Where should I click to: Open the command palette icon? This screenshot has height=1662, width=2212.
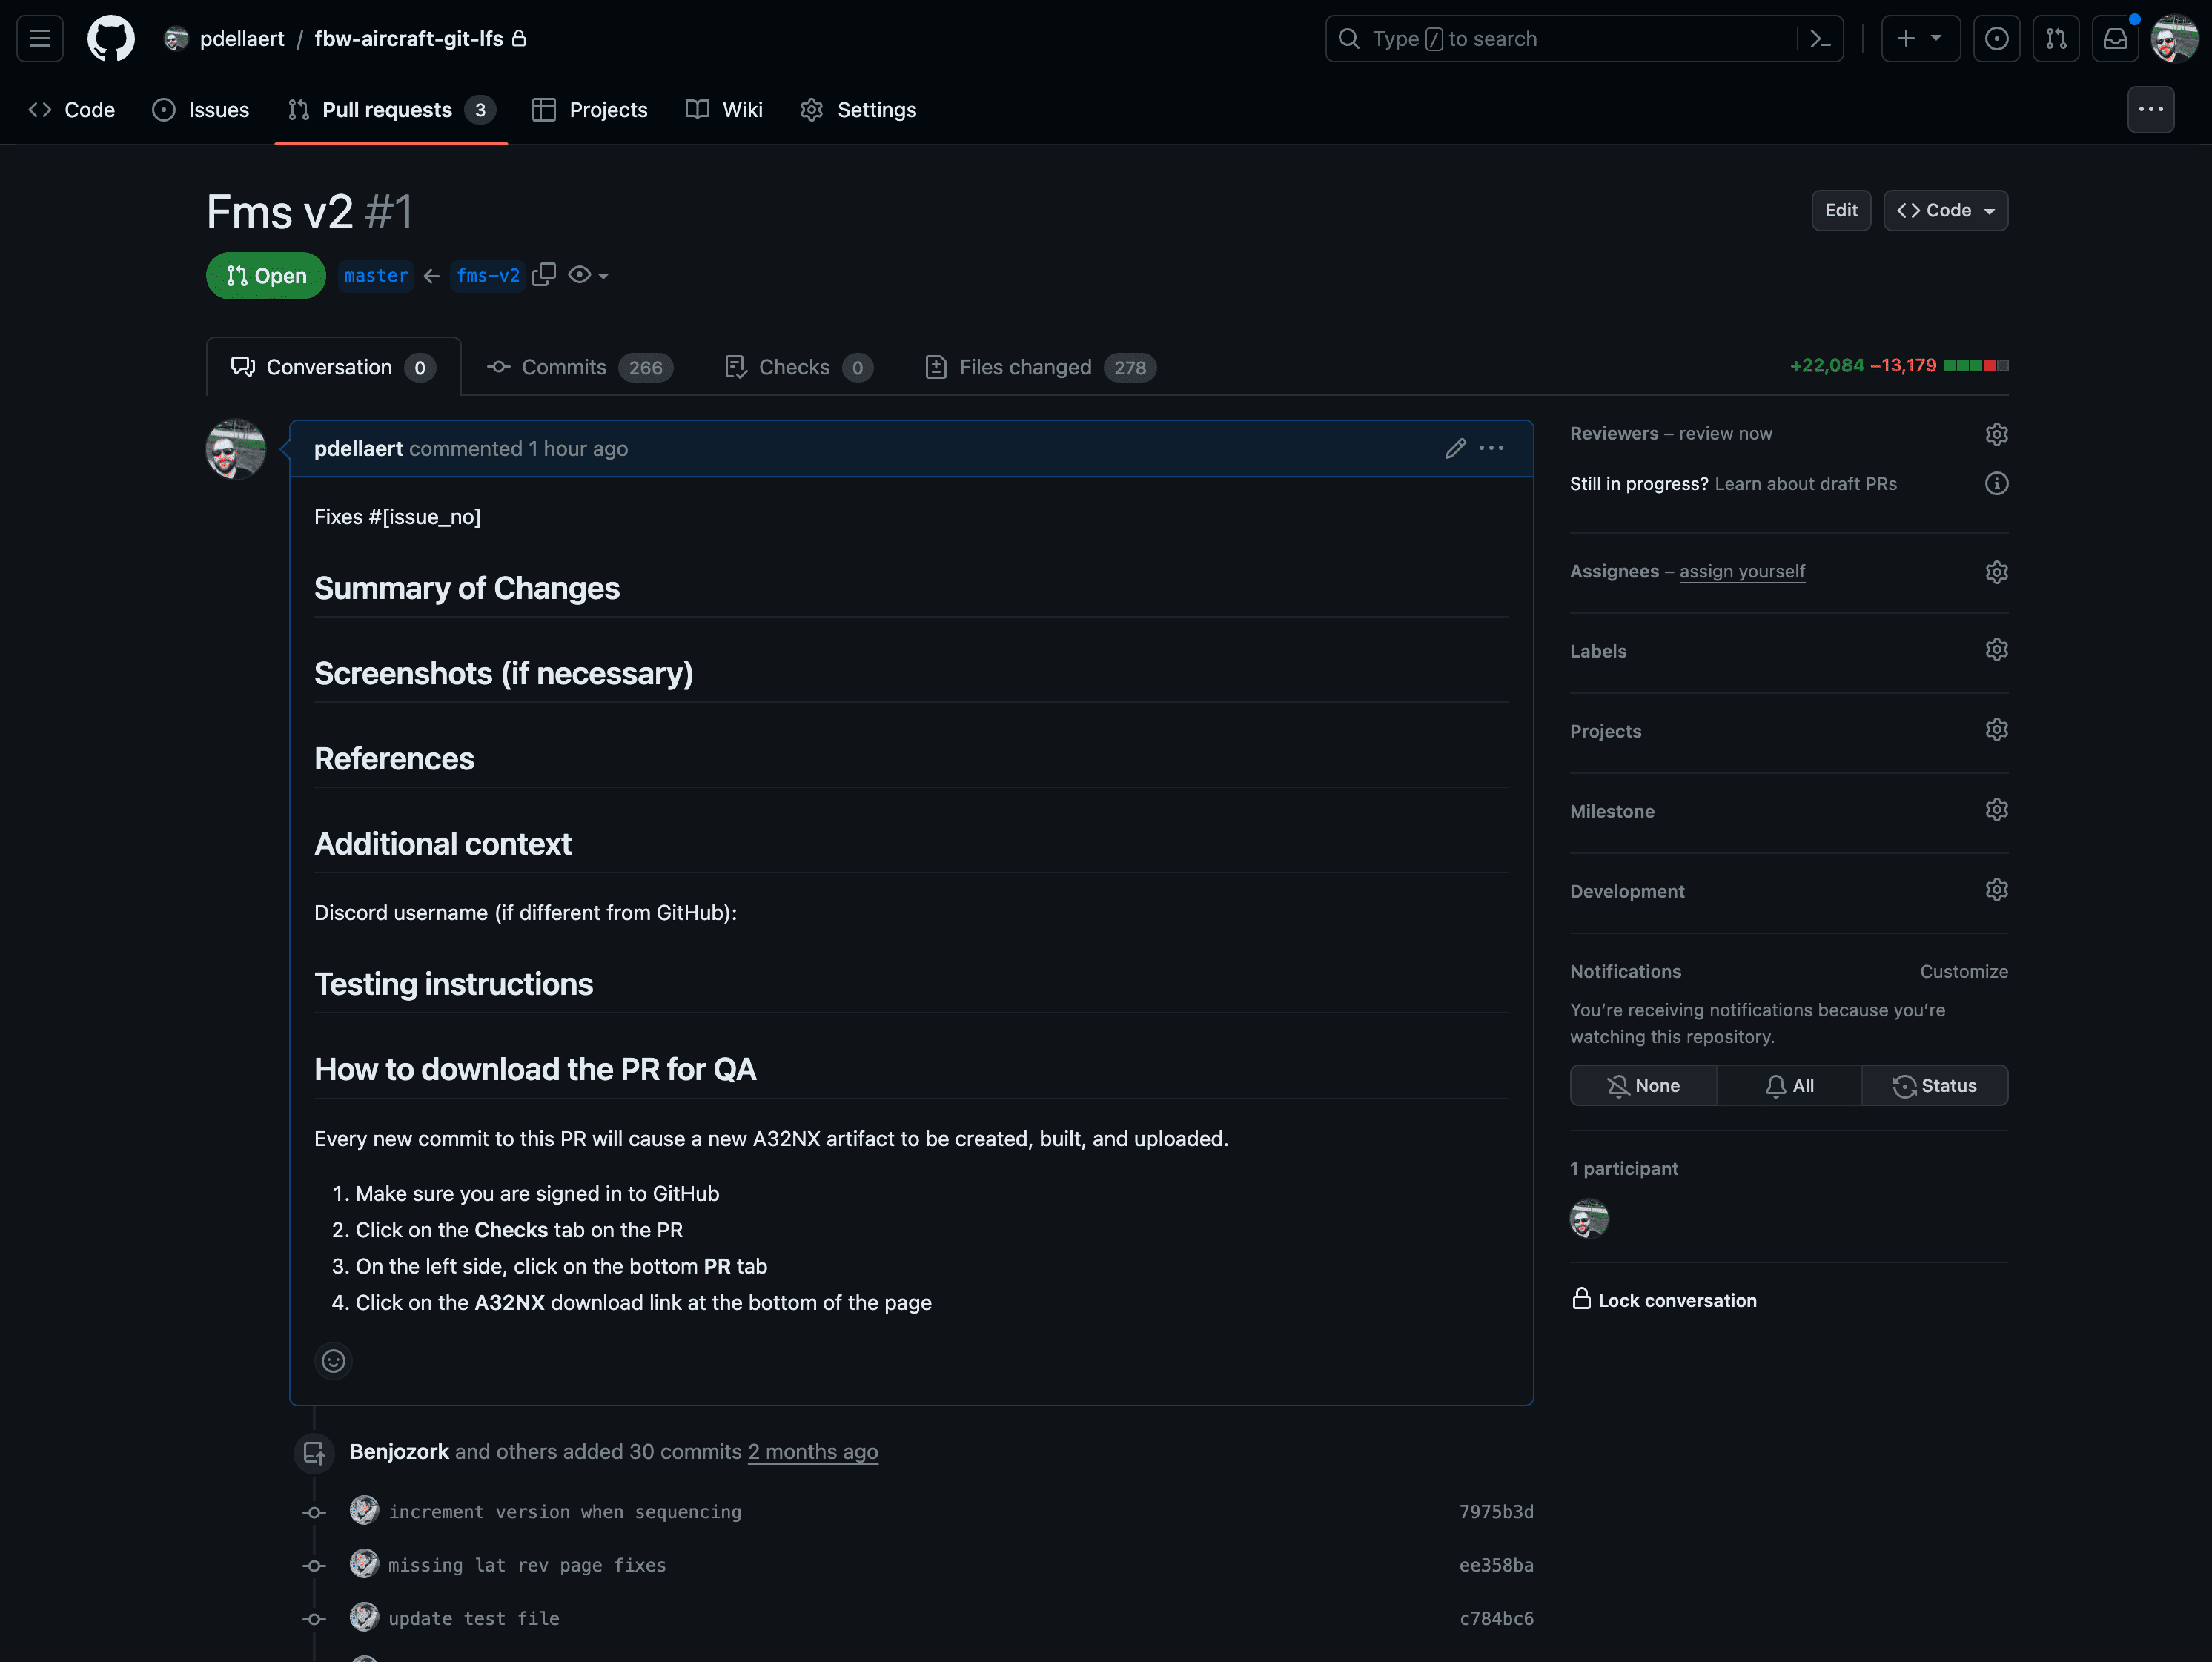[x=1820, y=38]
